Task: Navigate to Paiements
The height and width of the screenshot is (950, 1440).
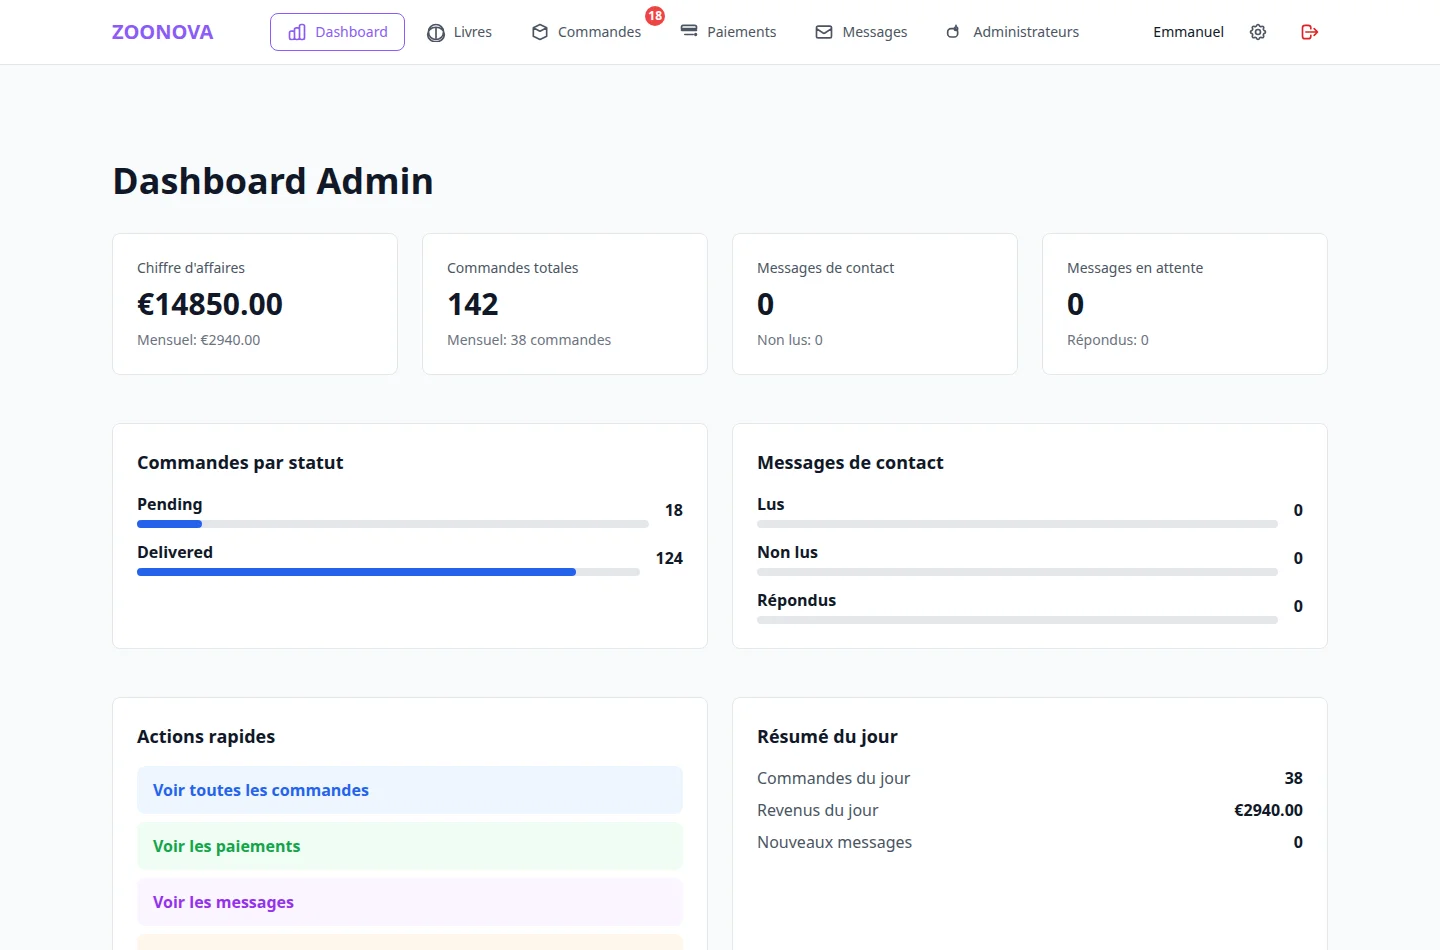Action: tap(728, 32)
